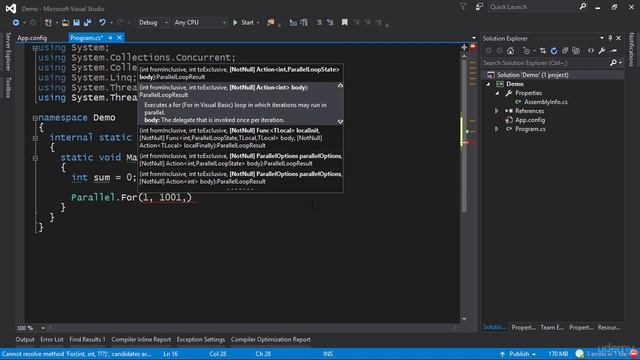The width and height of the screenshot is (640, 360).
Task: Undo the last edit
Action: 102,23
